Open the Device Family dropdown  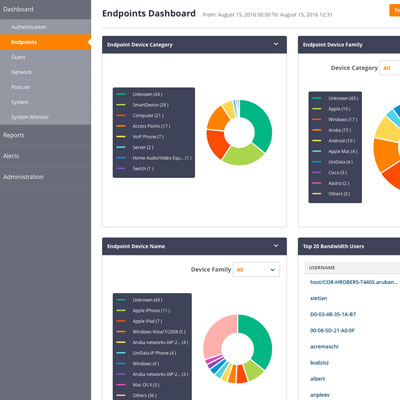256,270
